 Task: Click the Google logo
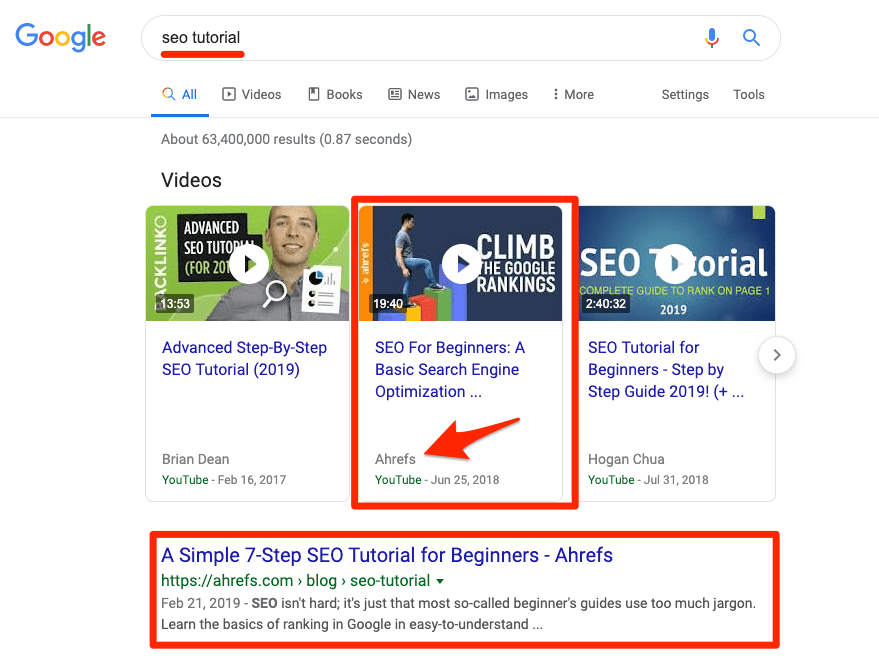(60, 37)
